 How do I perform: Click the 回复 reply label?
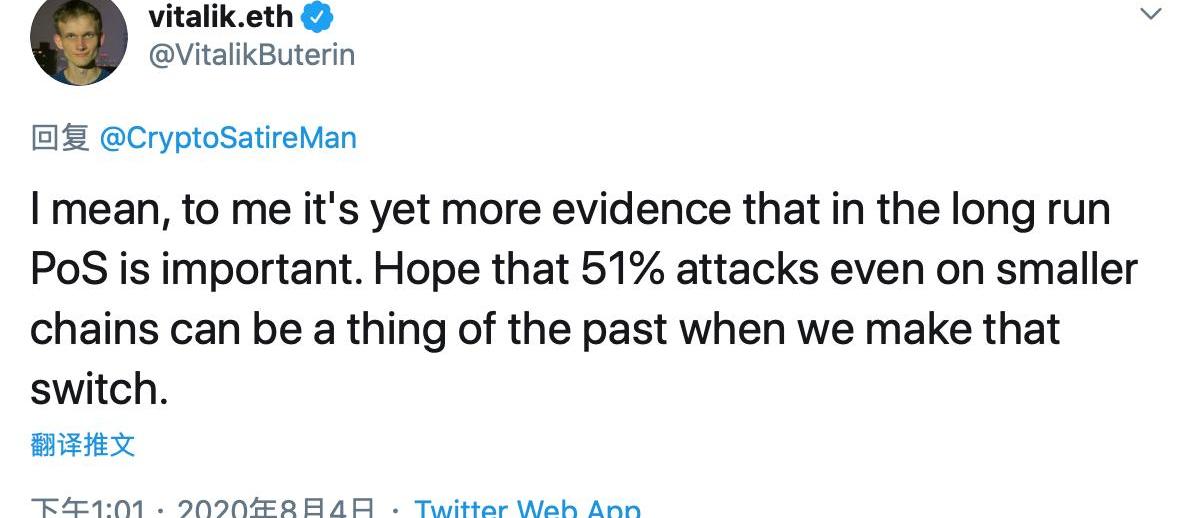[60, 138]
